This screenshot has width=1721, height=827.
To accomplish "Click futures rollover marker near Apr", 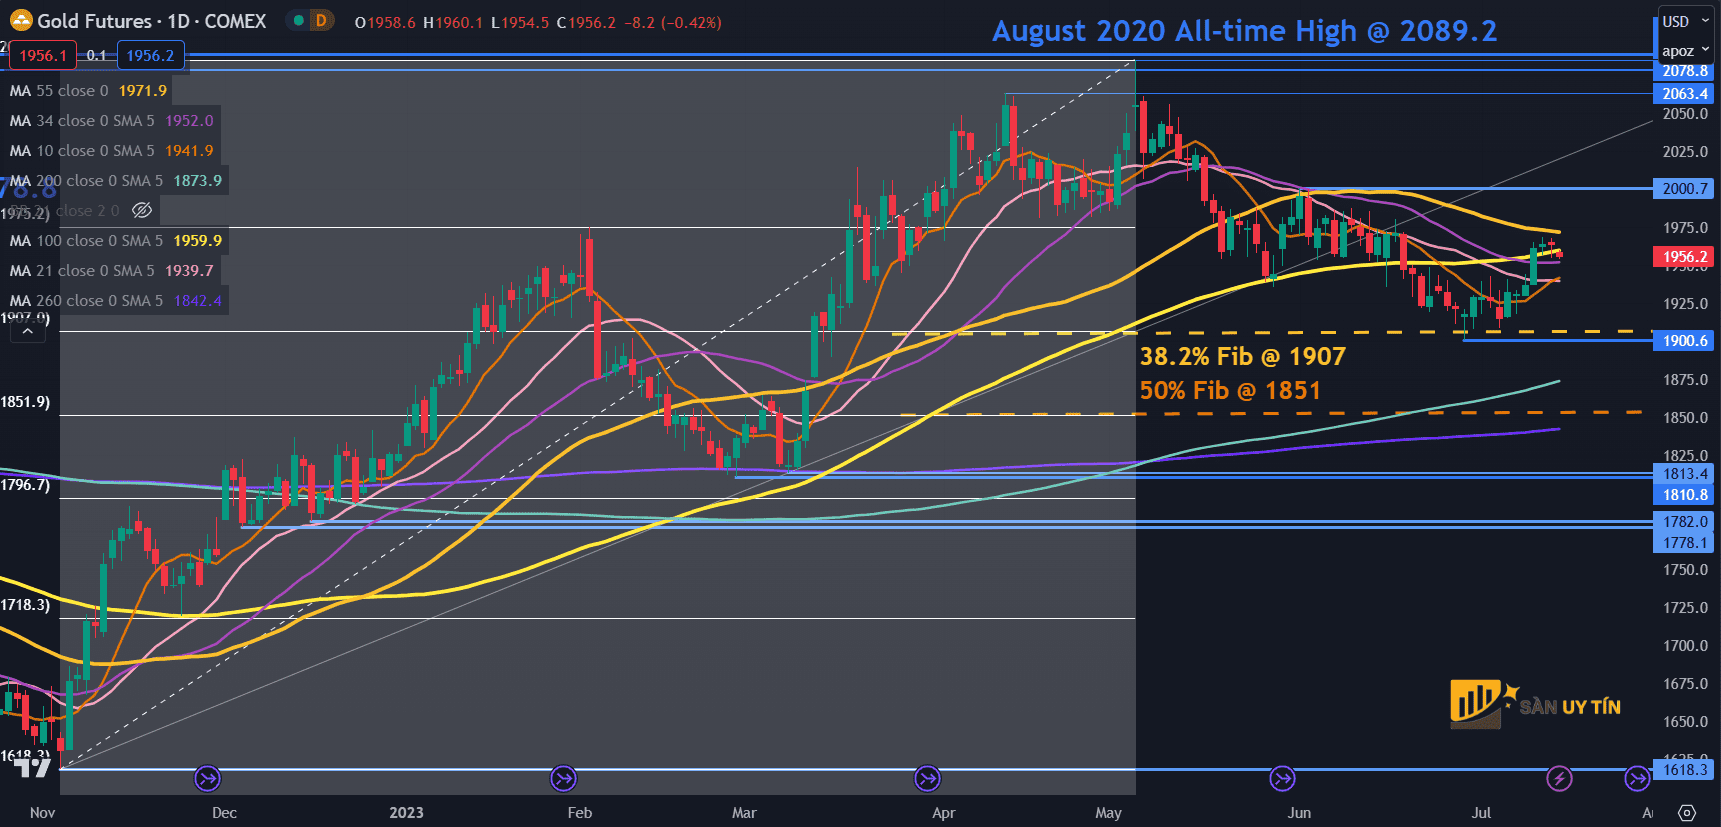I will point(927,778).
